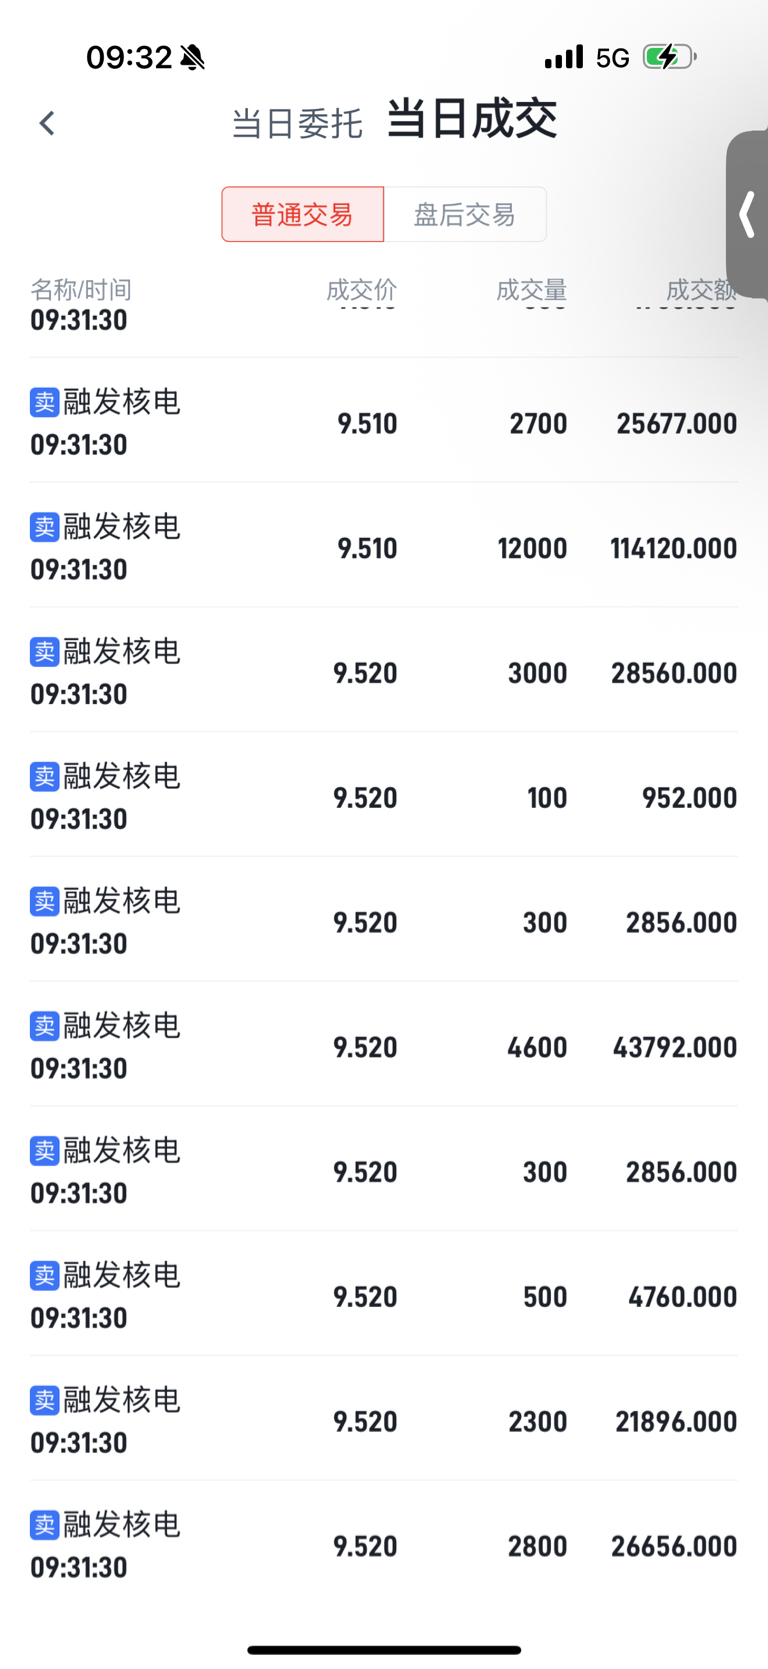This screenshot has width=768, height=1669.
Task: Tap sell badge on 3000 volume row
Action: [45, 652]
